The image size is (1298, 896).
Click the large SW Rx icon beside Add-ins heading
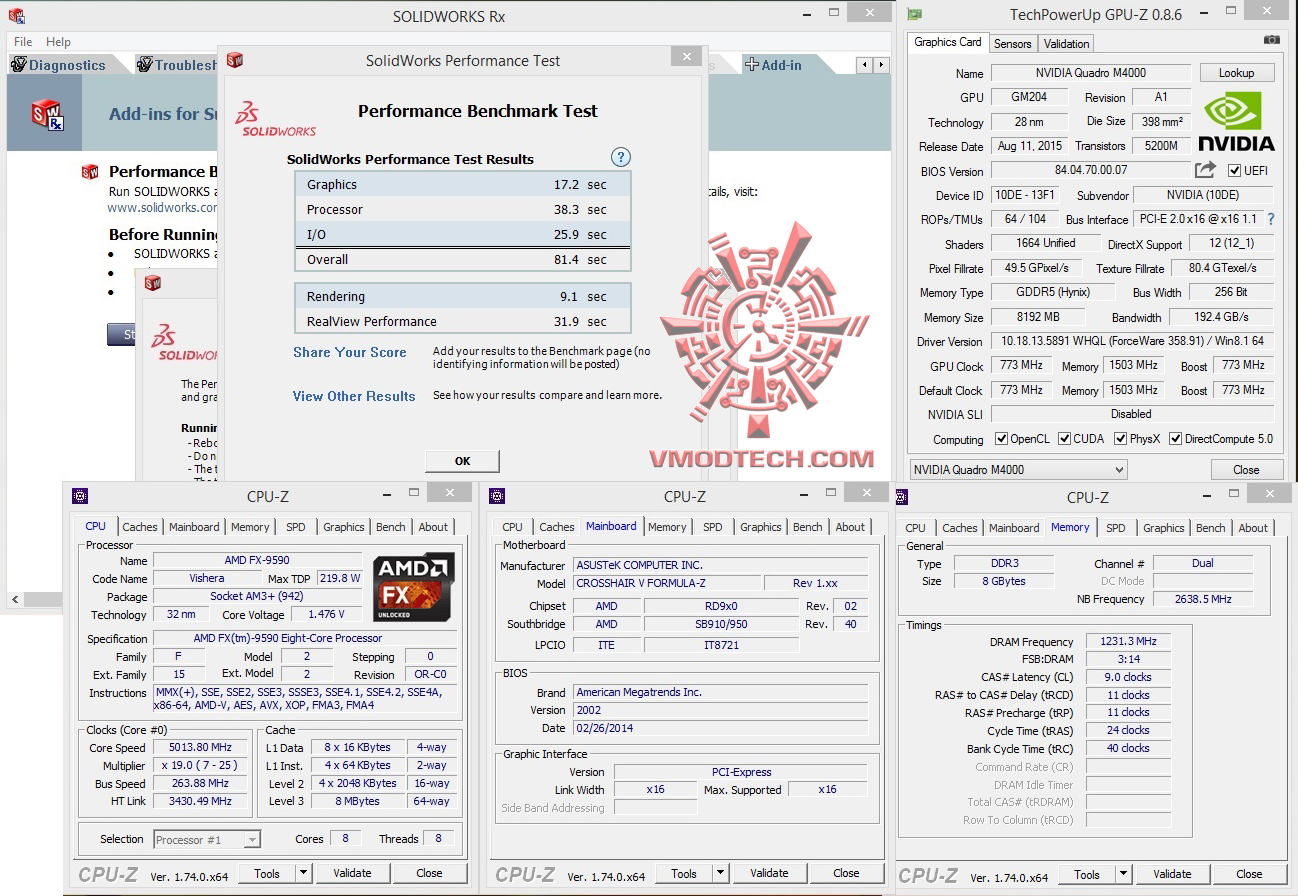[x=47, y=115]
